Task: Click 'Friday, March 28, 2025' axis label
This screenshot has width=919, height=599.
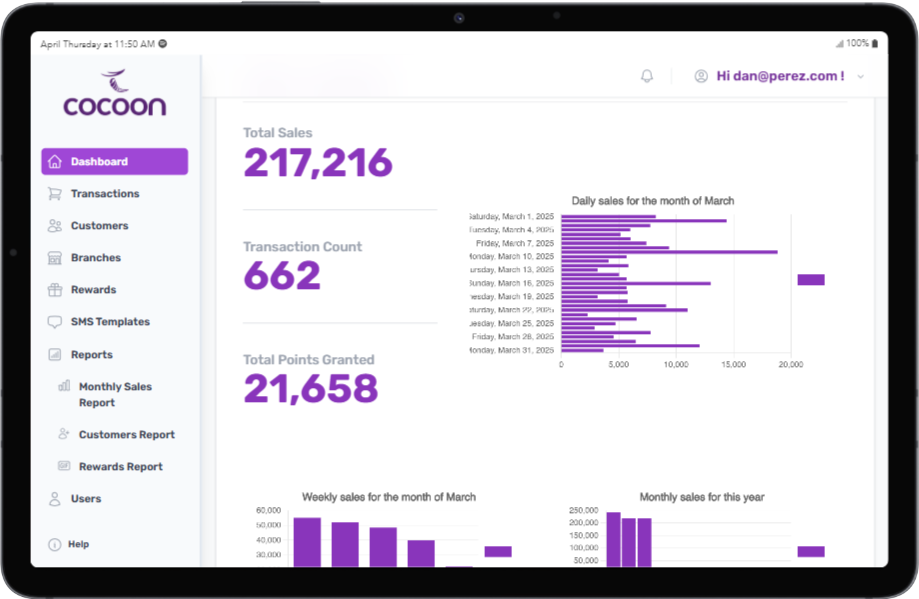Action: [x=513, y=336]
